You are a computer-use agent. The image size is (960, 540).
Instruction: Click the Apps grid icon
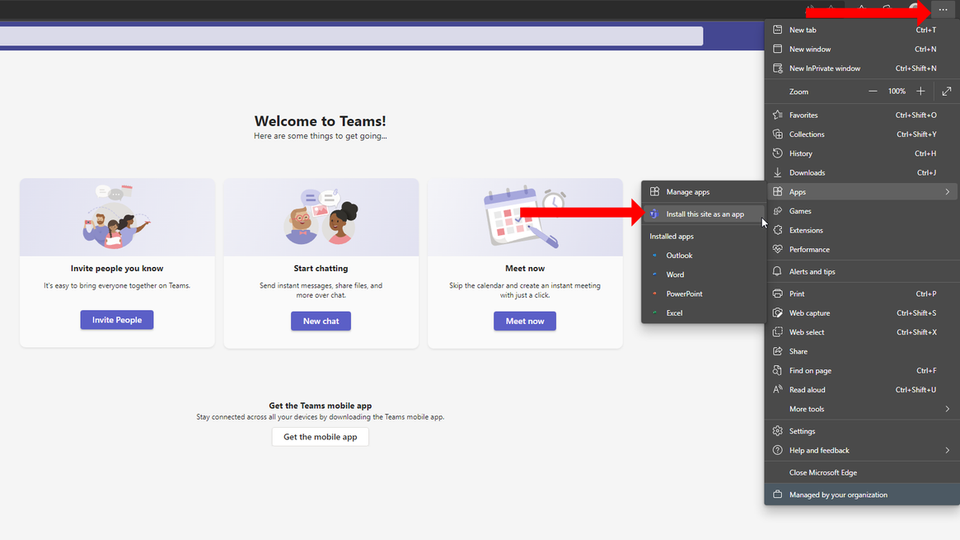(778, 192)
